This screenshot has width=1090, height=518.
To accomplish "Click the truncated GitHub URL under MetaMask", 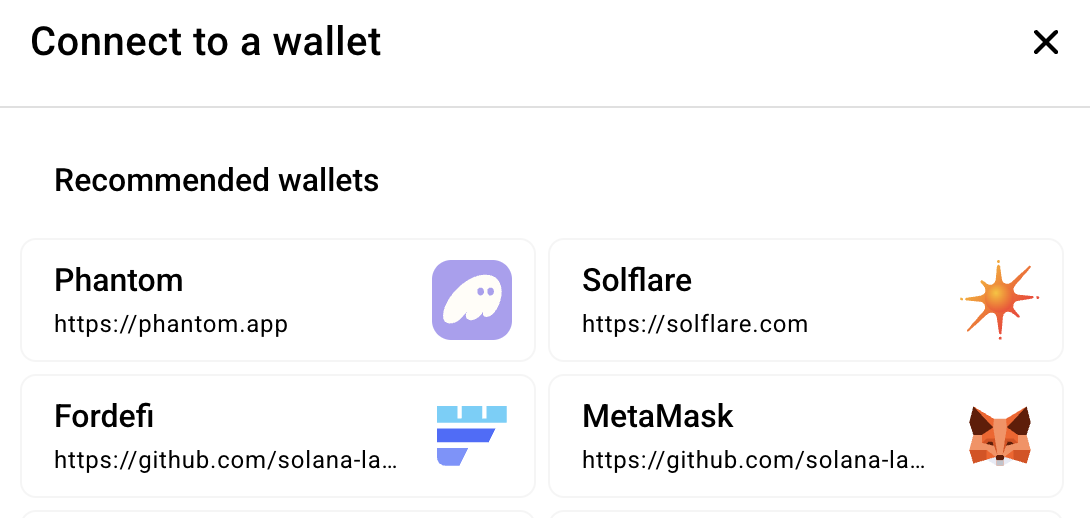I will point(754,460).
